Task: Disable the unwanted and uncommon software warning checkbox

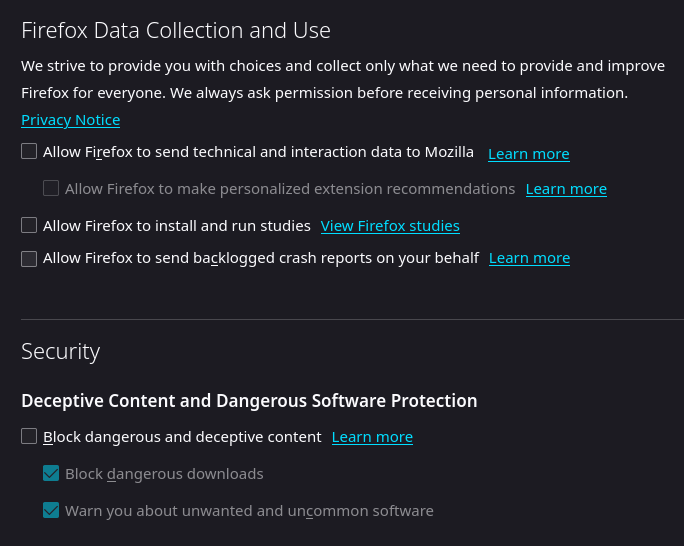Action: tap(51, 510)
